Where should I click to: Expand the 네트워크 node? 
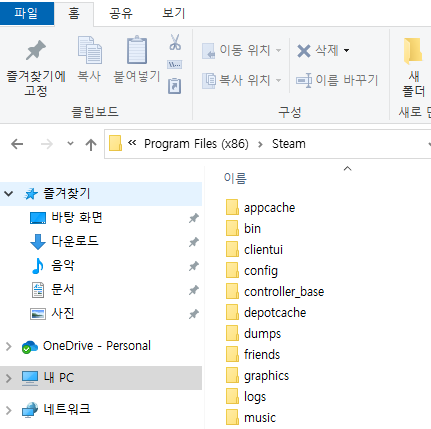point(9,410)
